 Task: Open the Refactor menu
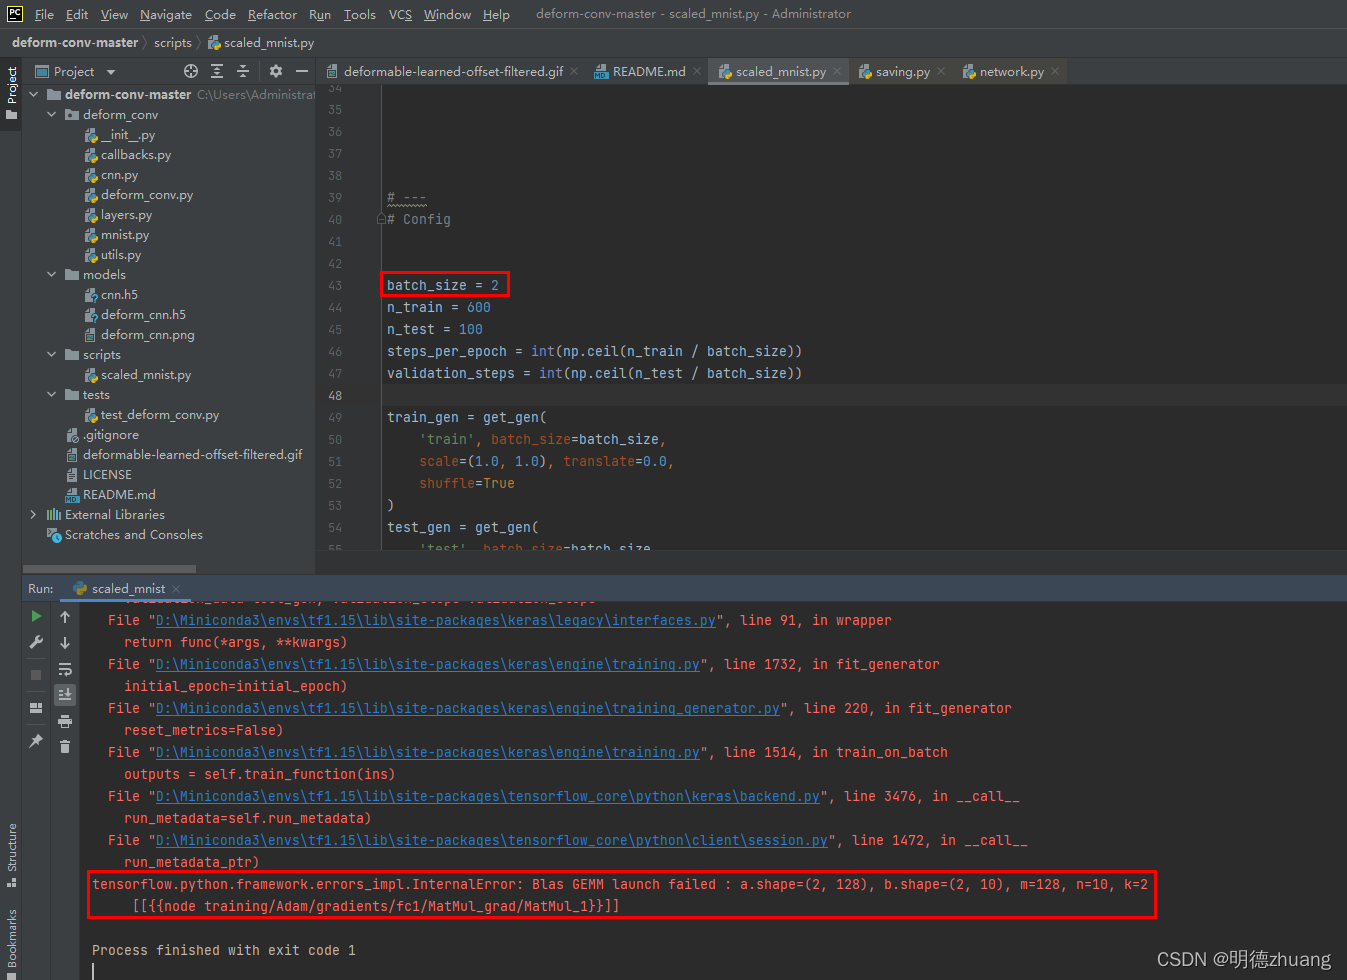click(272, 14)
